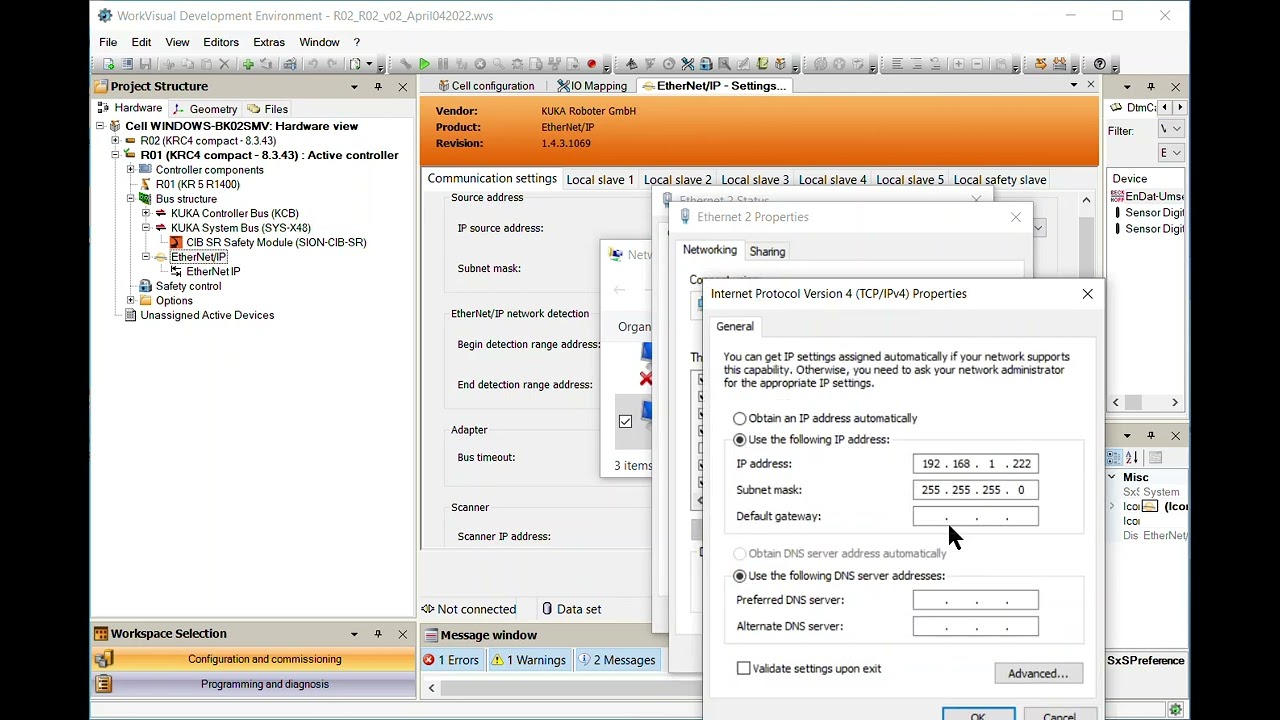Click the align-left lines toolbar icon
This screenshot has height=720, width=1280.
(896, 64)
